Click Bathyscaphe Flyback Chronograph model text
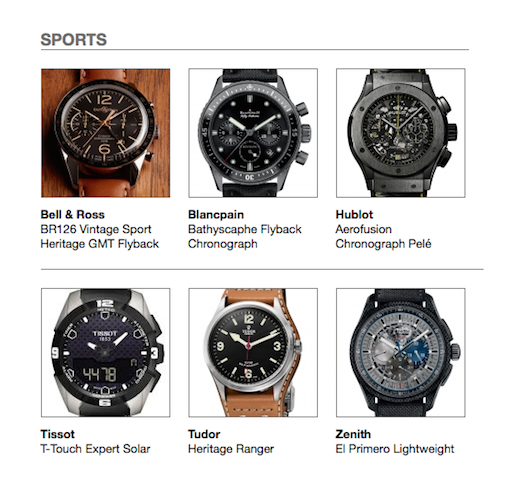 coord(245,236)
